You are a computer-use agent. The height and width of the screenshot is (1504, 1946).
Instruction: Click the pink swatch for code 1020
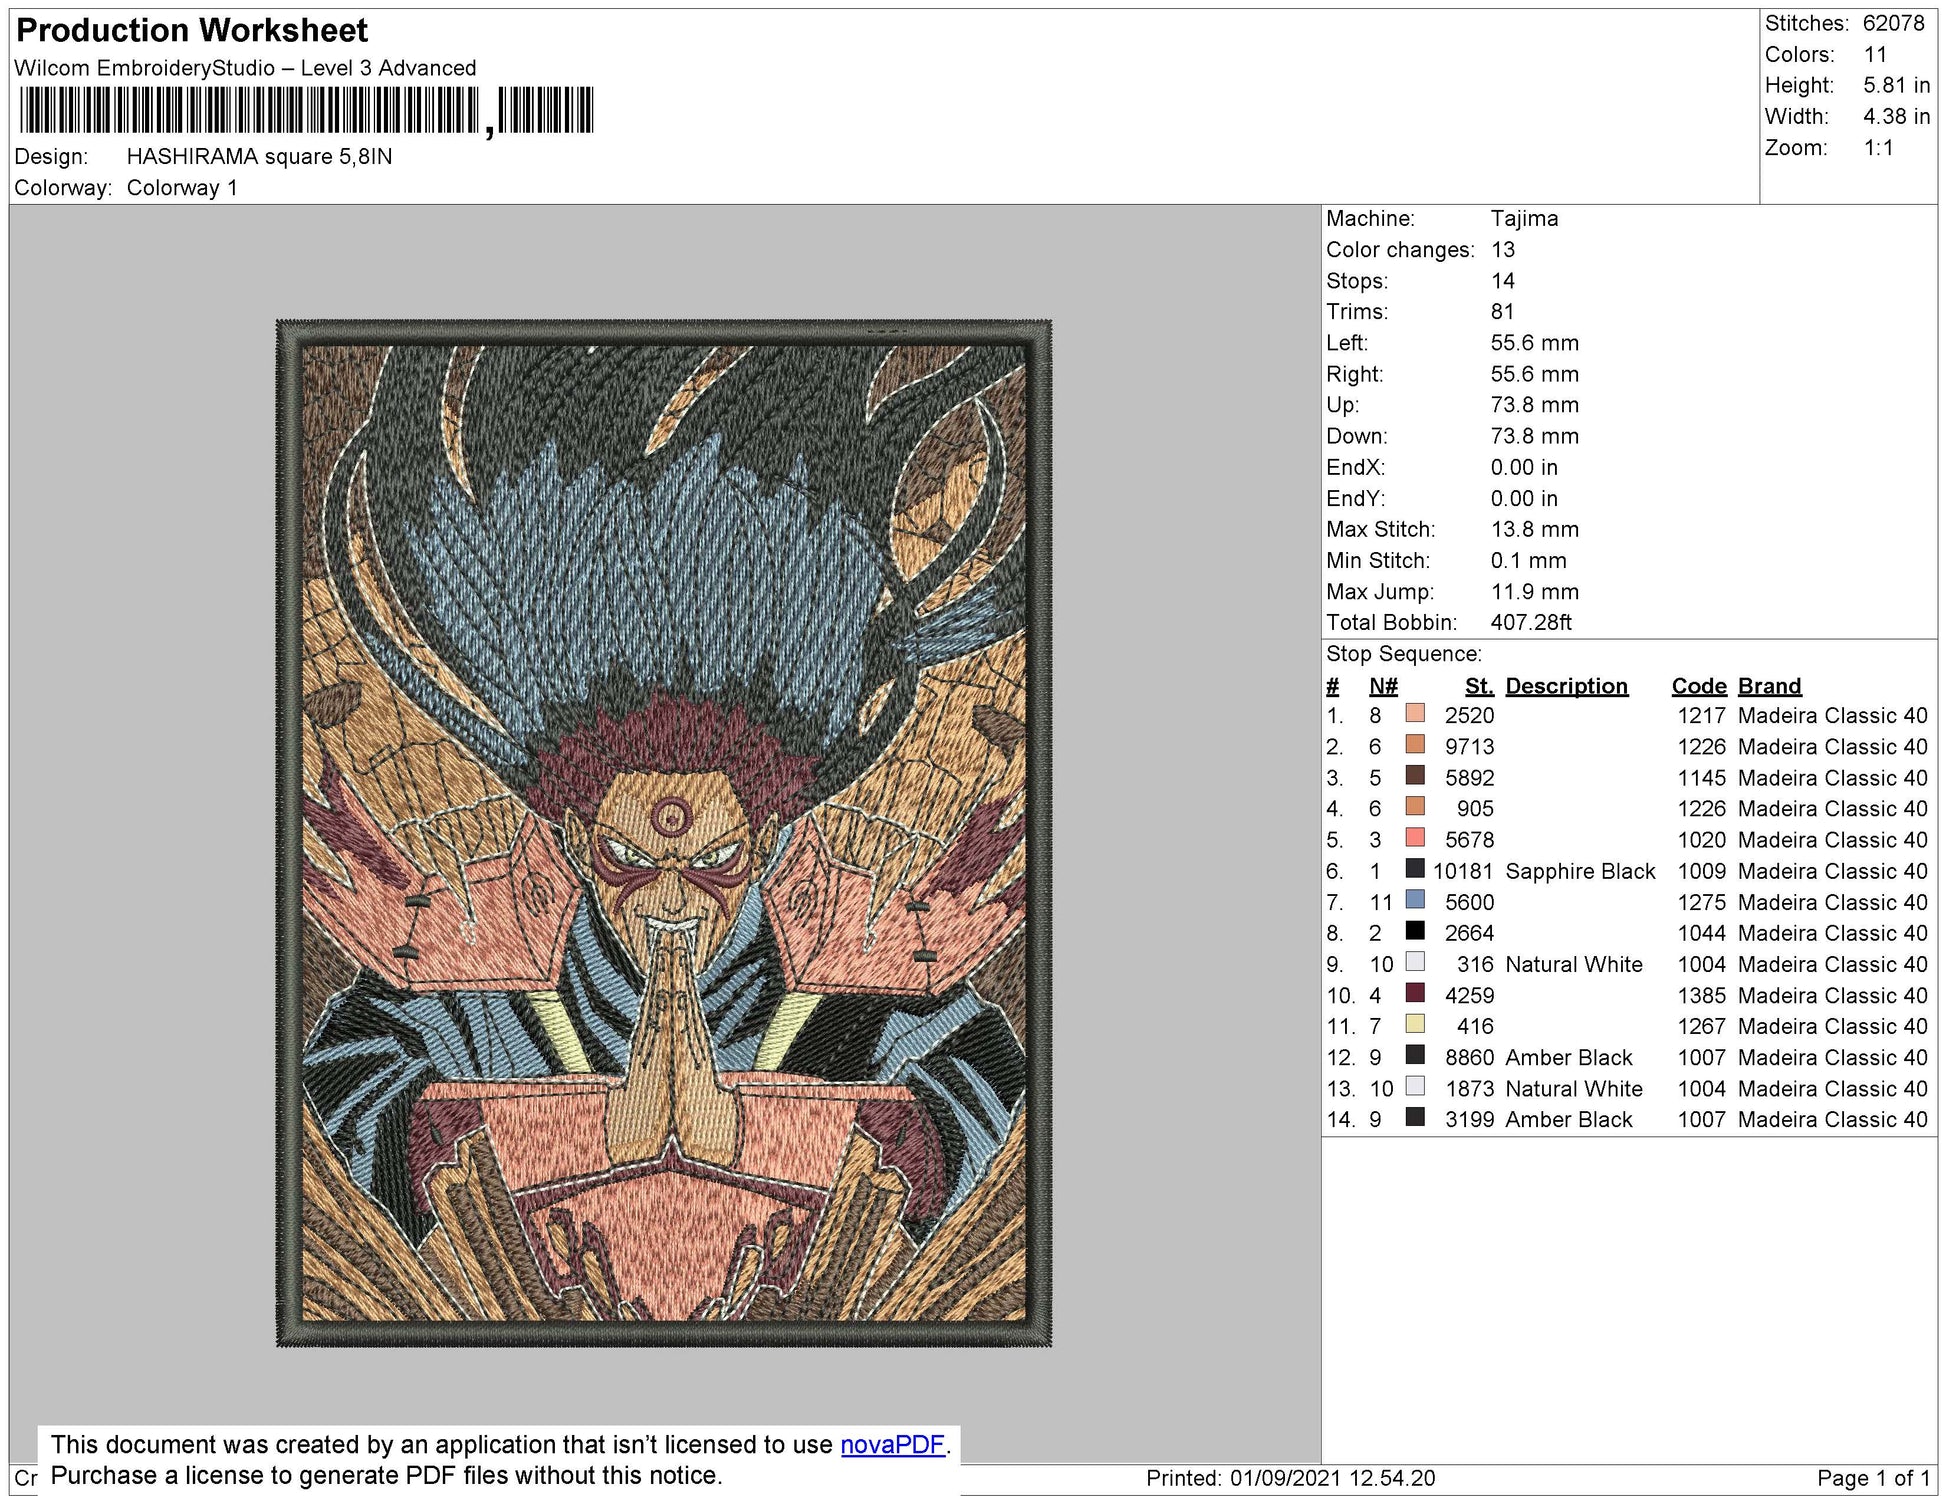(x=1414, y=838)
